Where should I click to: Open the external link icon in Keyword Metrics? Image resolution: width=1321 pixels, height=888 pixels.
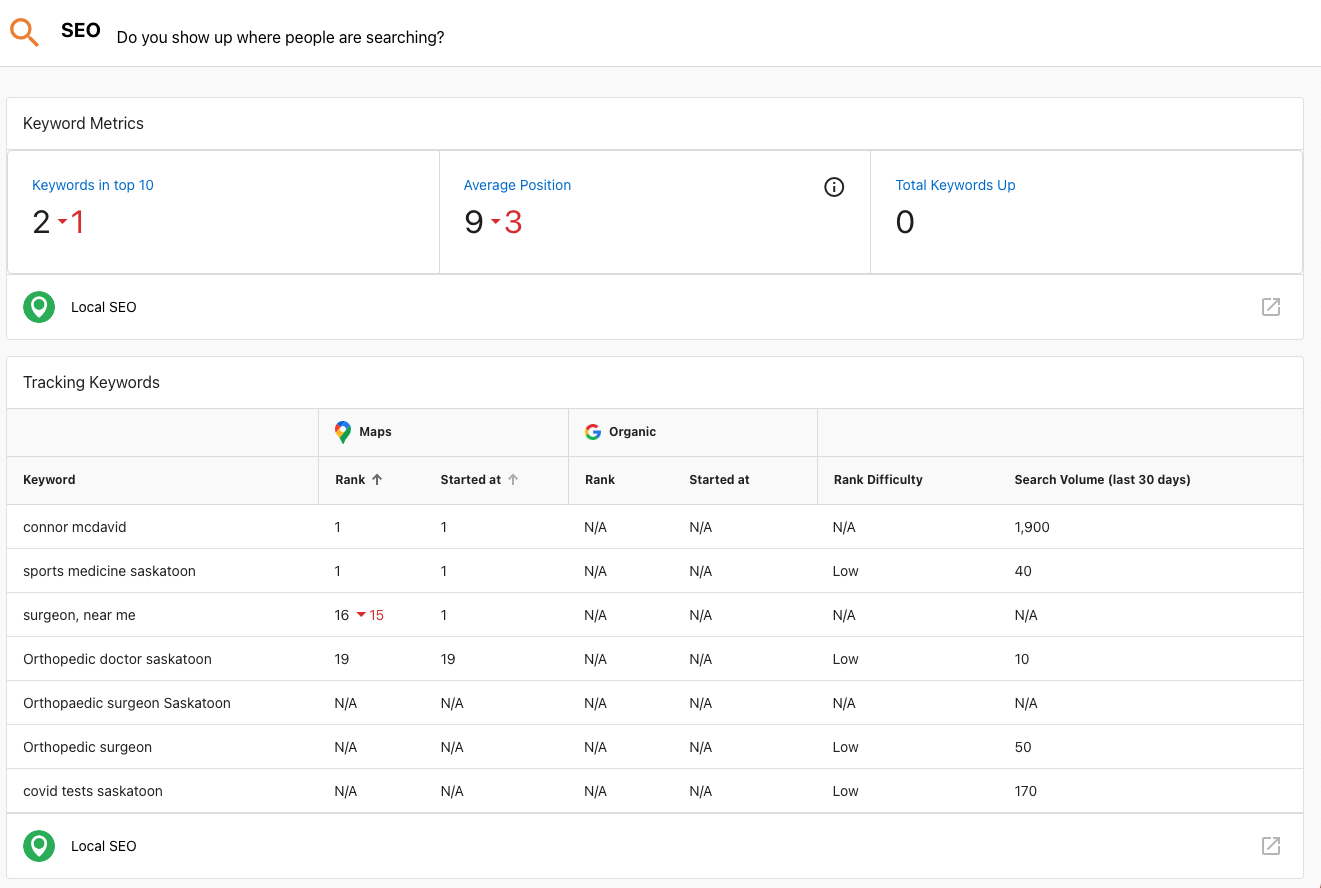1270,307
